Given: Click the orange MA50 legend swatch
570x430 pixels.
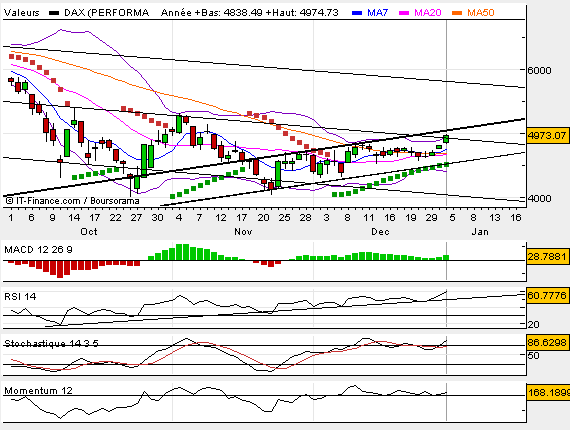Looking at the screenshot, I should coord(457,13).
